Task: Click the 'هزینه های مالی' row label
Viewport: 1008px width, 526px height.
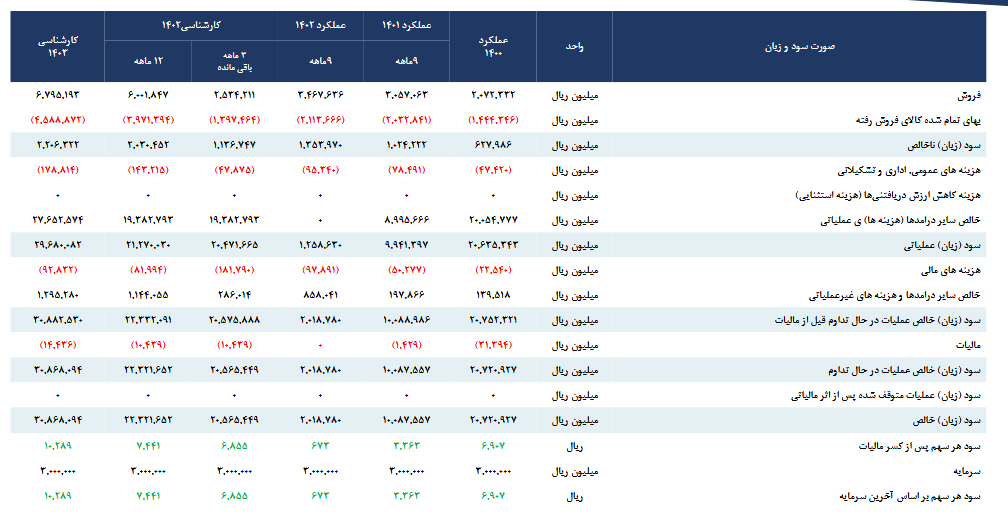Action: (x=952, y=270)
